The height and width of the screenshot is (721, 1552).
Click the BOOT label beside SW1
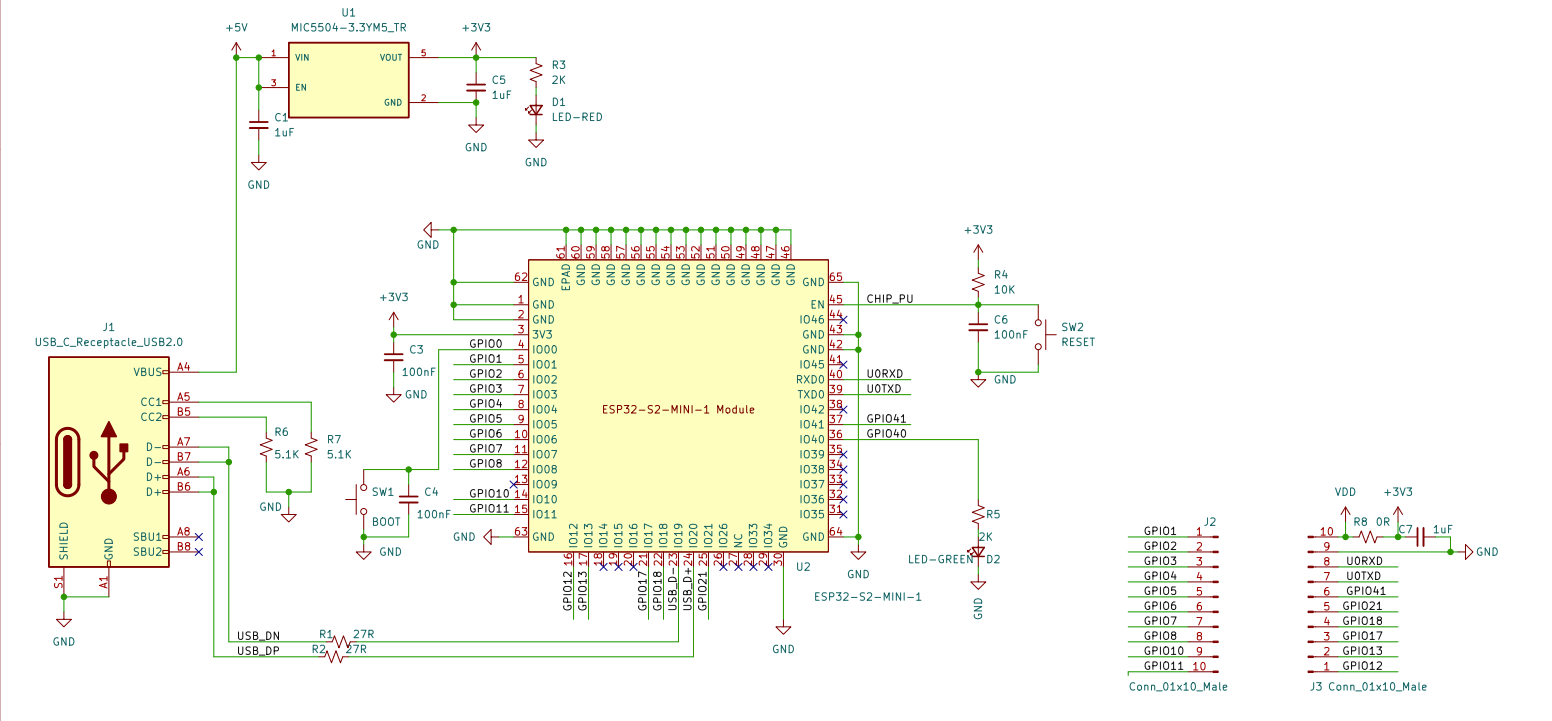(386, 522)
